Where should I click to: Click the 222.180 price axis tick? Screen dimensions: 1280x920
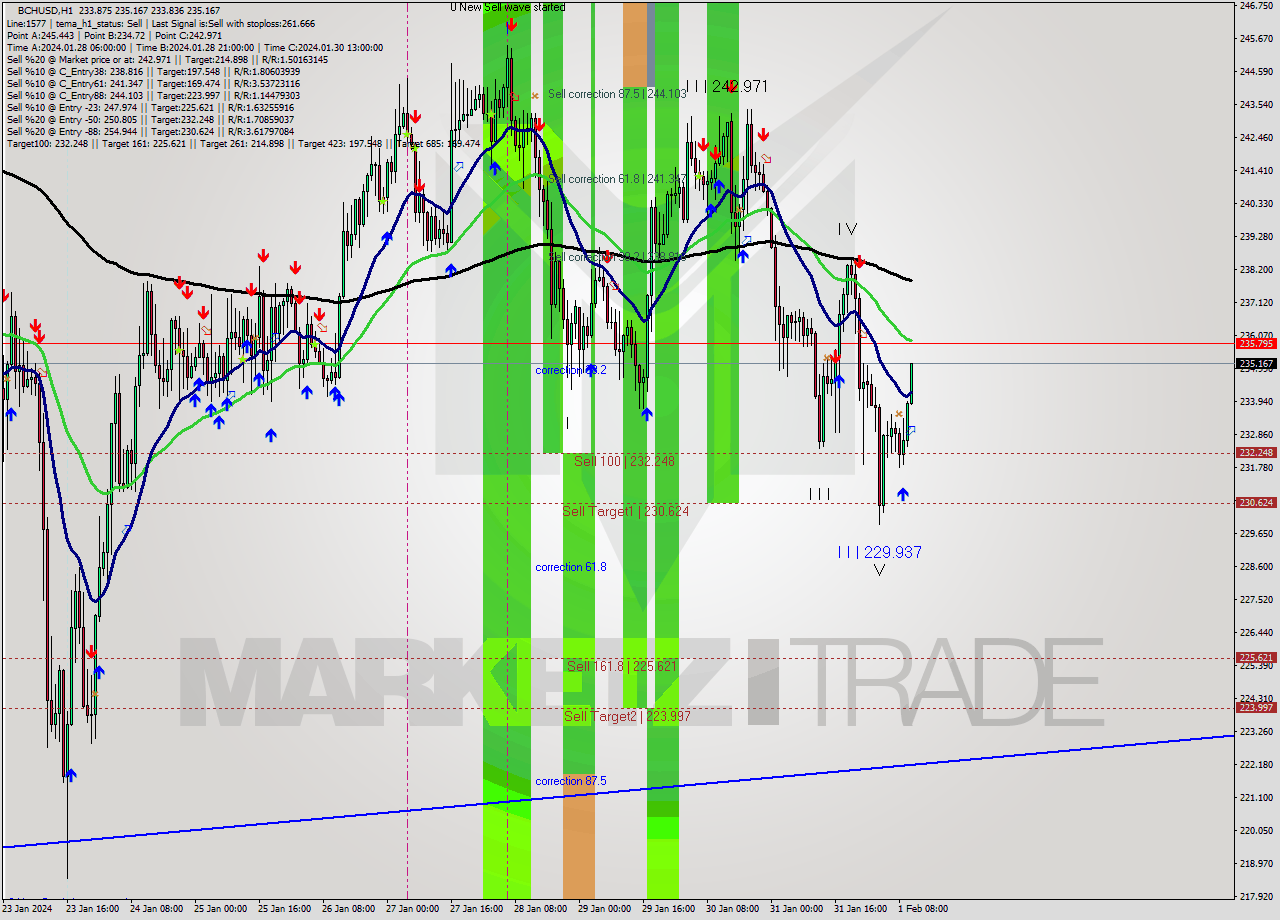pos(1256,764)
